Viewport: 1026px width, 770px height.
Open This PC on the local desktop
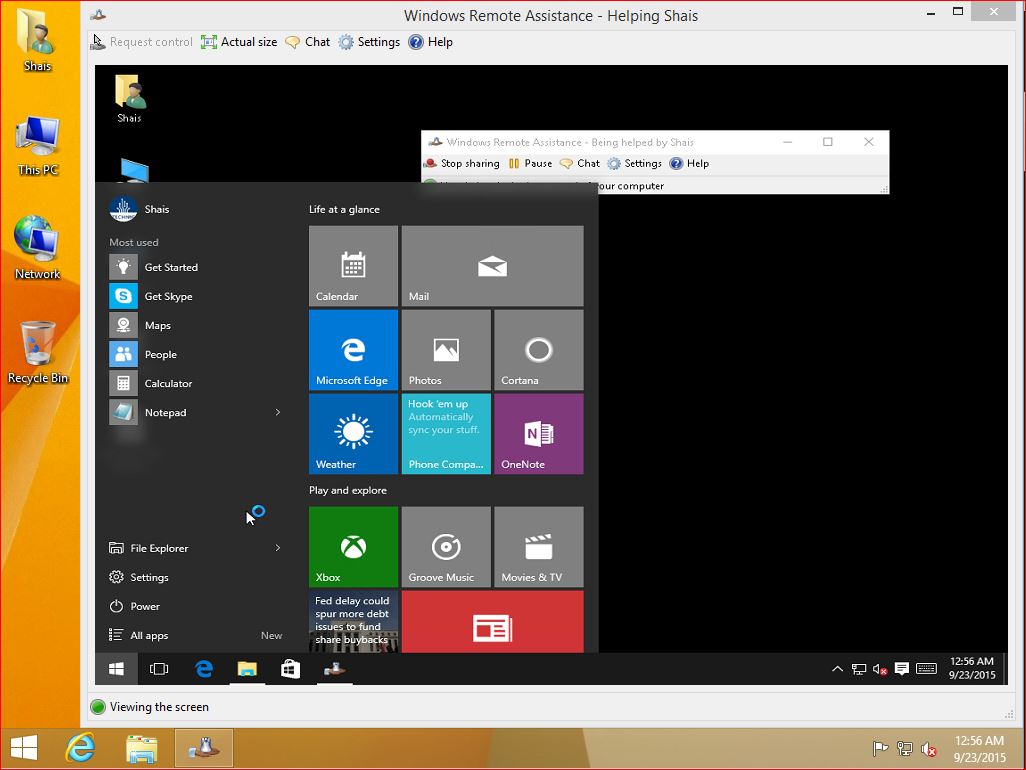coord(38,146)
